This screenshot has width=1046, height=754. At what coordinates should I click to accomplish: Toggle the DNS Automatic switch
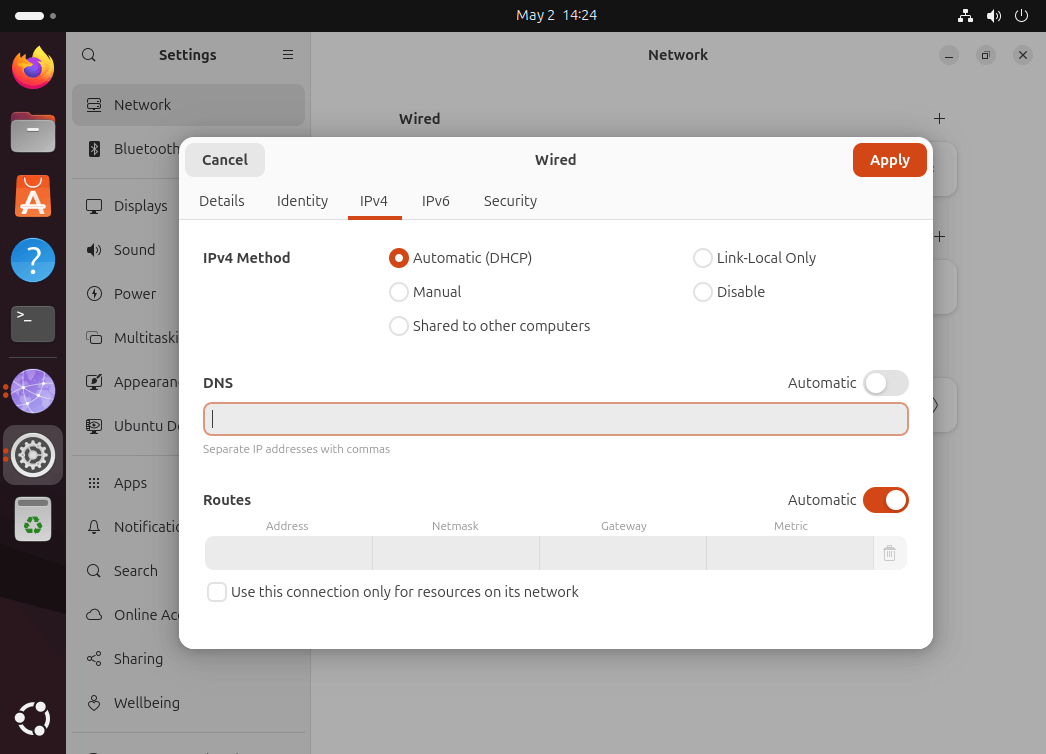tap(886, 383)
